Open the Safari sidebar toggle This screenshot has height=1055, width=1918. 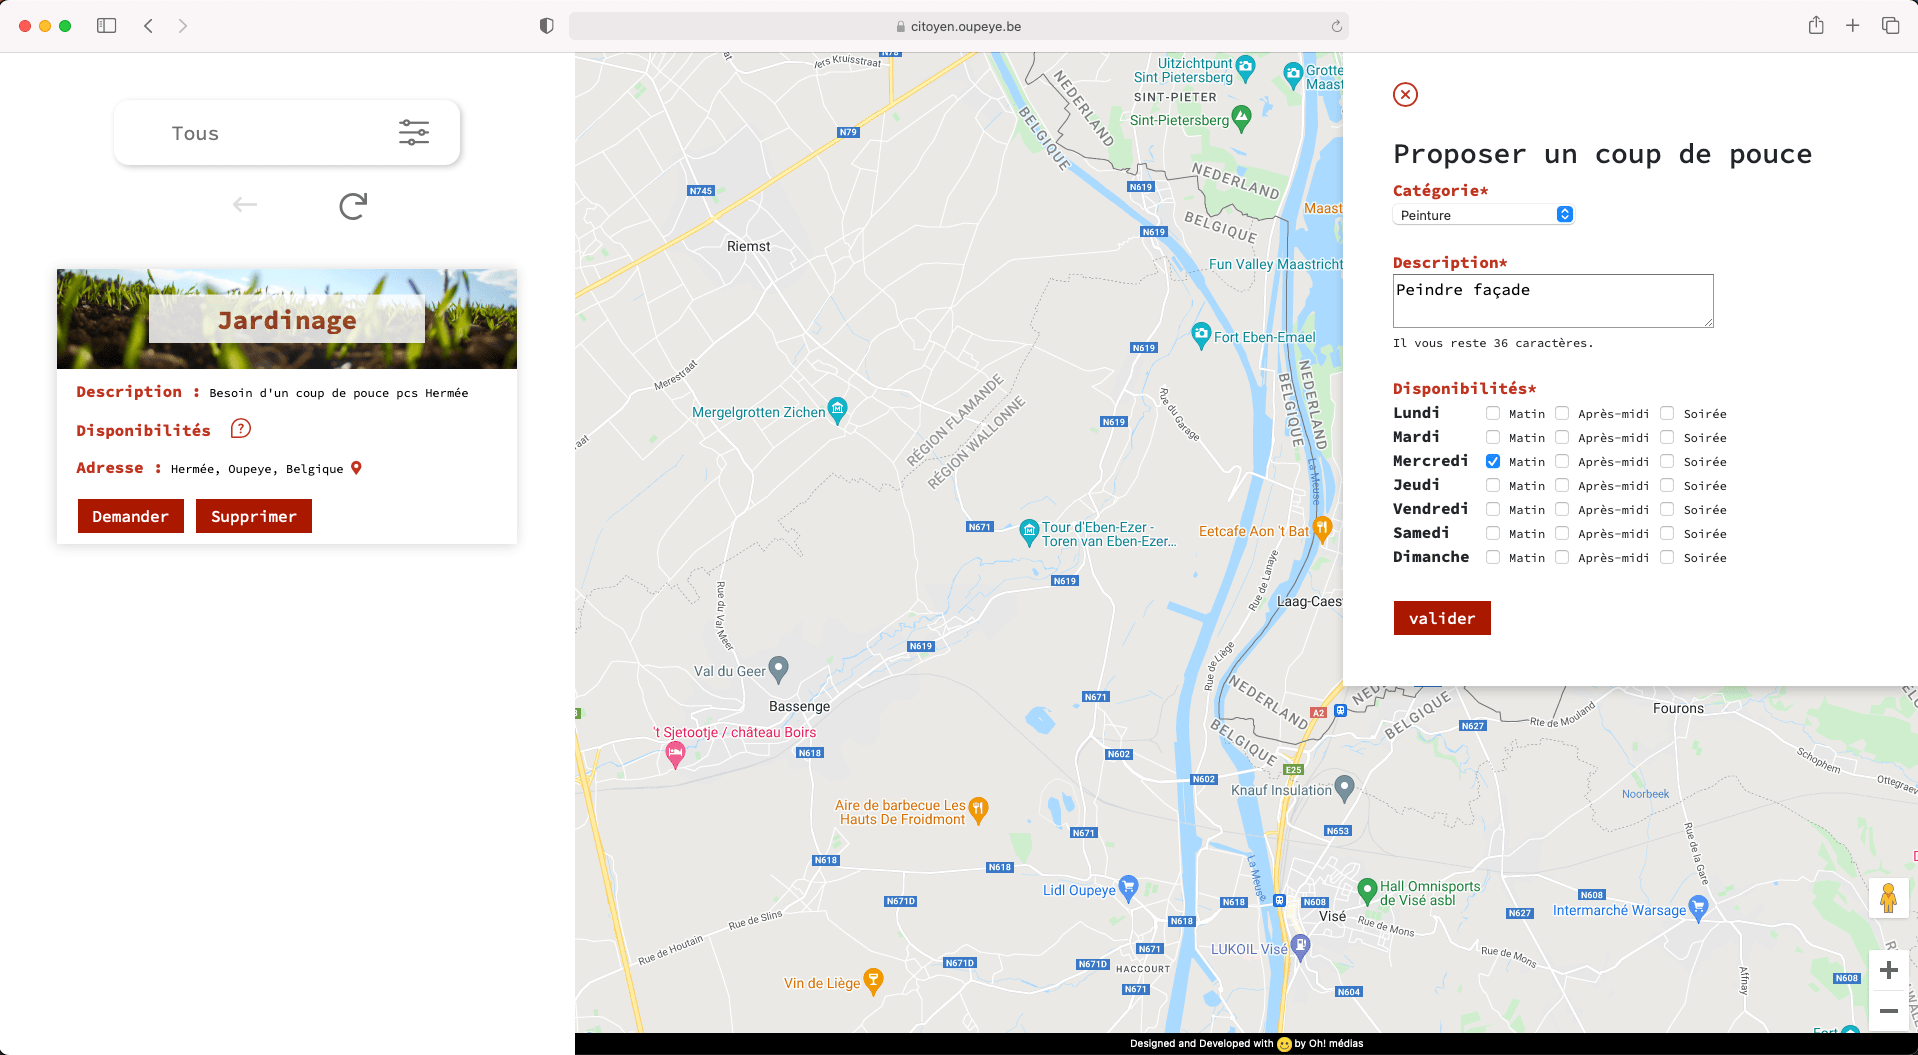[x=107, y=26]
